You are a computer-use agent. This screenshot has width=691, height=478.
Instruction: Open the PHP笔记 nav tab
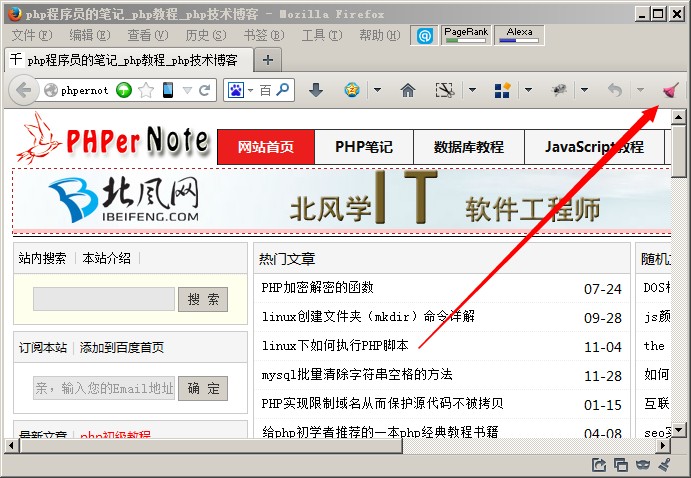coord(364,147)
